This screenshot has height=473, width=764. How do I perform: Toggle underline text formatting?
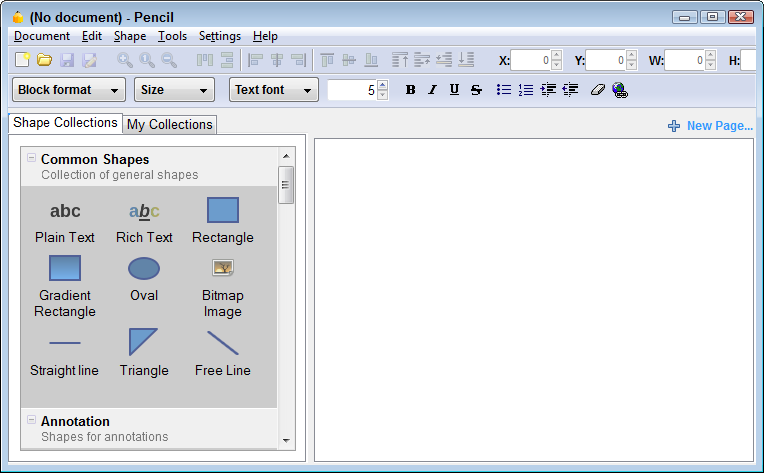pyautogui.click(x=454, y=90)
